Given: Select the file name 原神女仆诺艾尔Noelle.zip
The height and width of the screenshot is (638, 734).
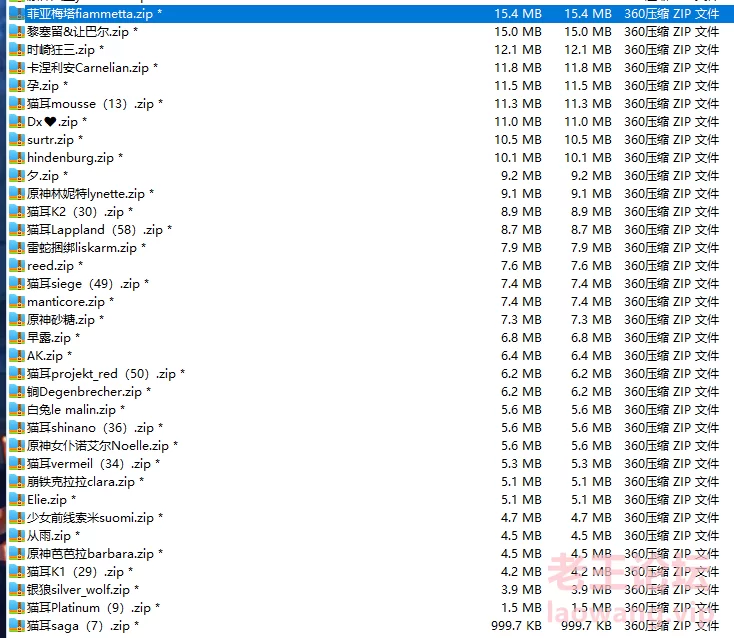Looking at the screenshot, I should (x=97, y=446).
